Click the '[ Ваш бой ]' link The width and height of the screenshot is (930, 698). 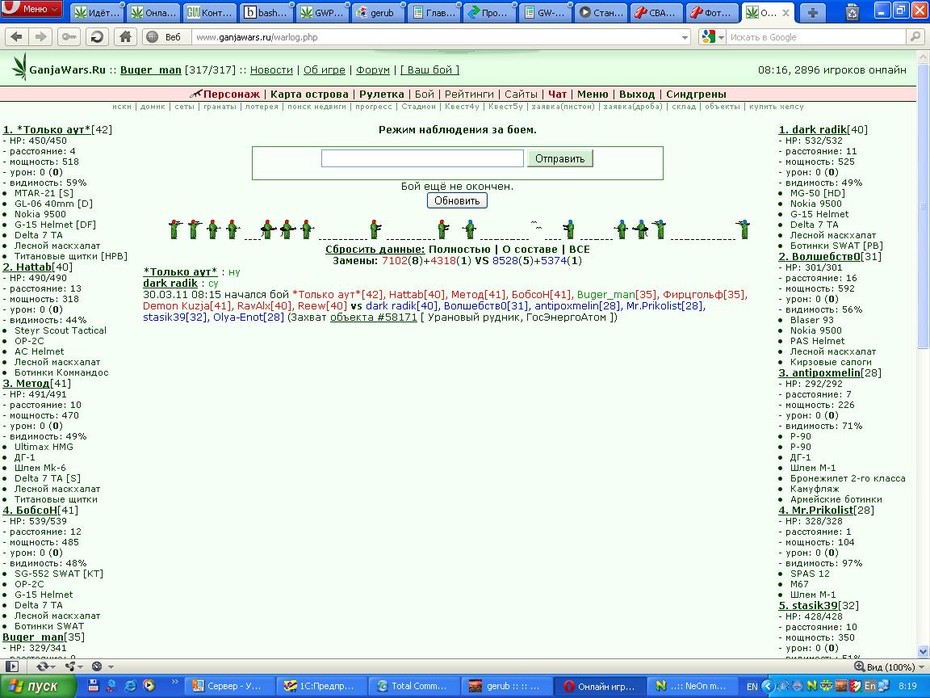(x=429, y=70)
